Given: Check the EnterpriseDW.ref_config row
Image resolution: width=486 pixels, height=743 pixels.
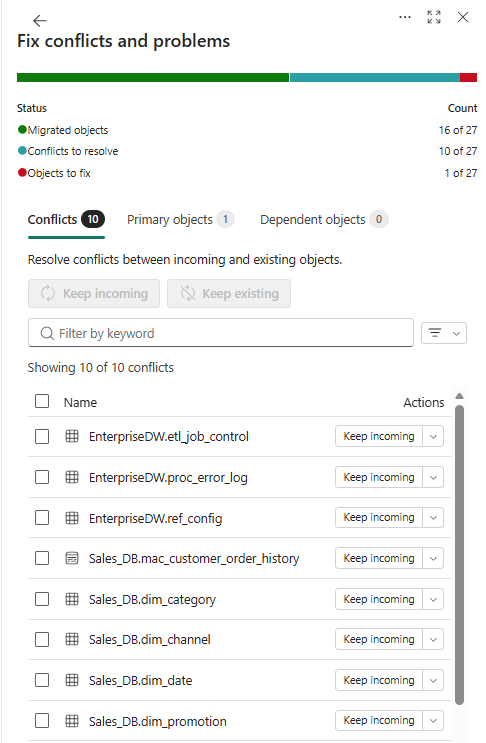Looking at the screenshot, I should (x=42, y=518).
